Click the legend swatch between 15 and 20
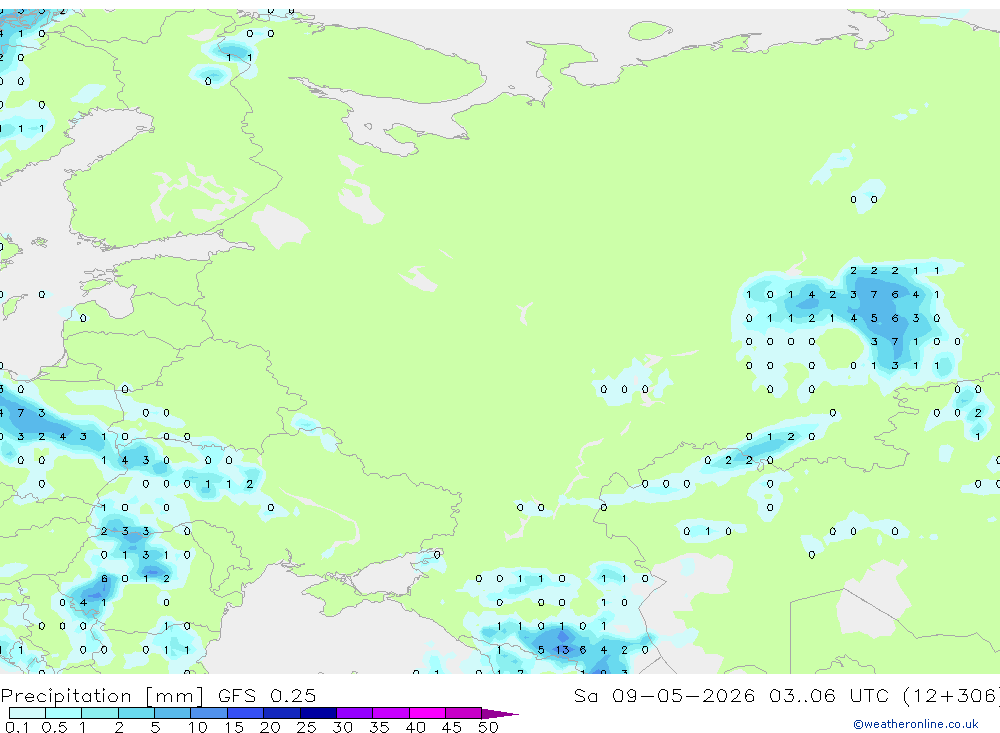 pos(246,713)
